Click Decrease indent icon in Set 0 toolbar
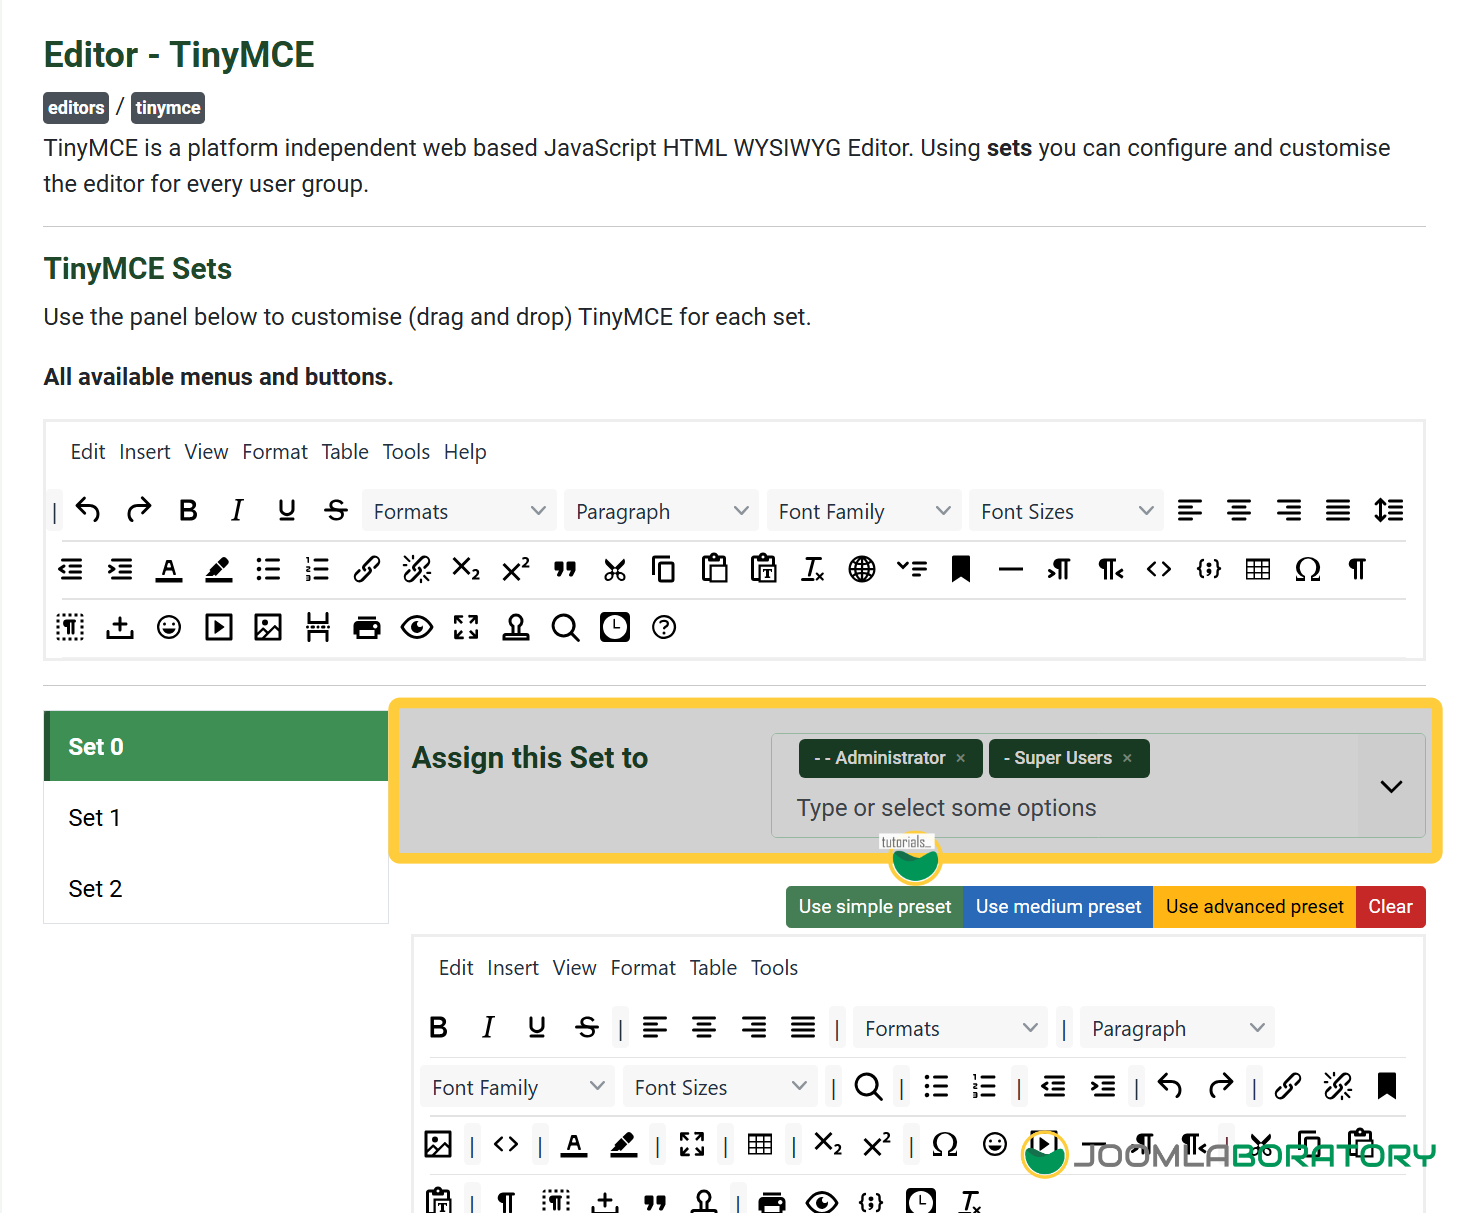This screenshot has height=1213, width=1464. click(x=1053, y=1087)
